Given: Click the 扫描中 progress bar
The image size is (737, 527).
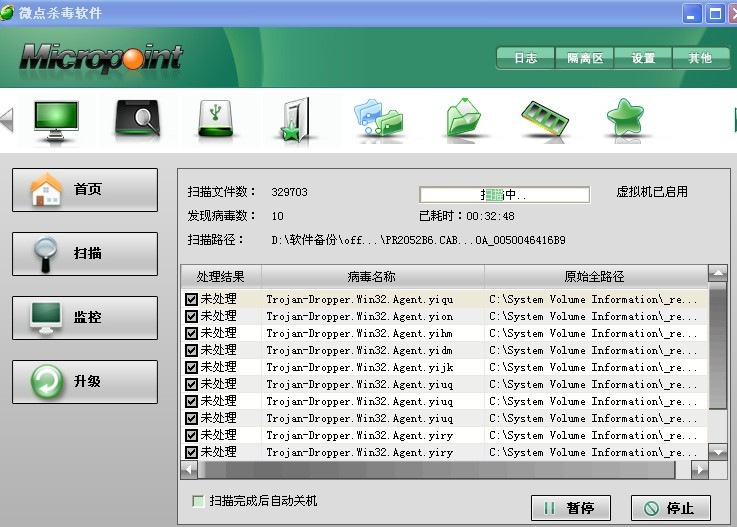Looking at the screenshot, I should (x=504, y=195).
